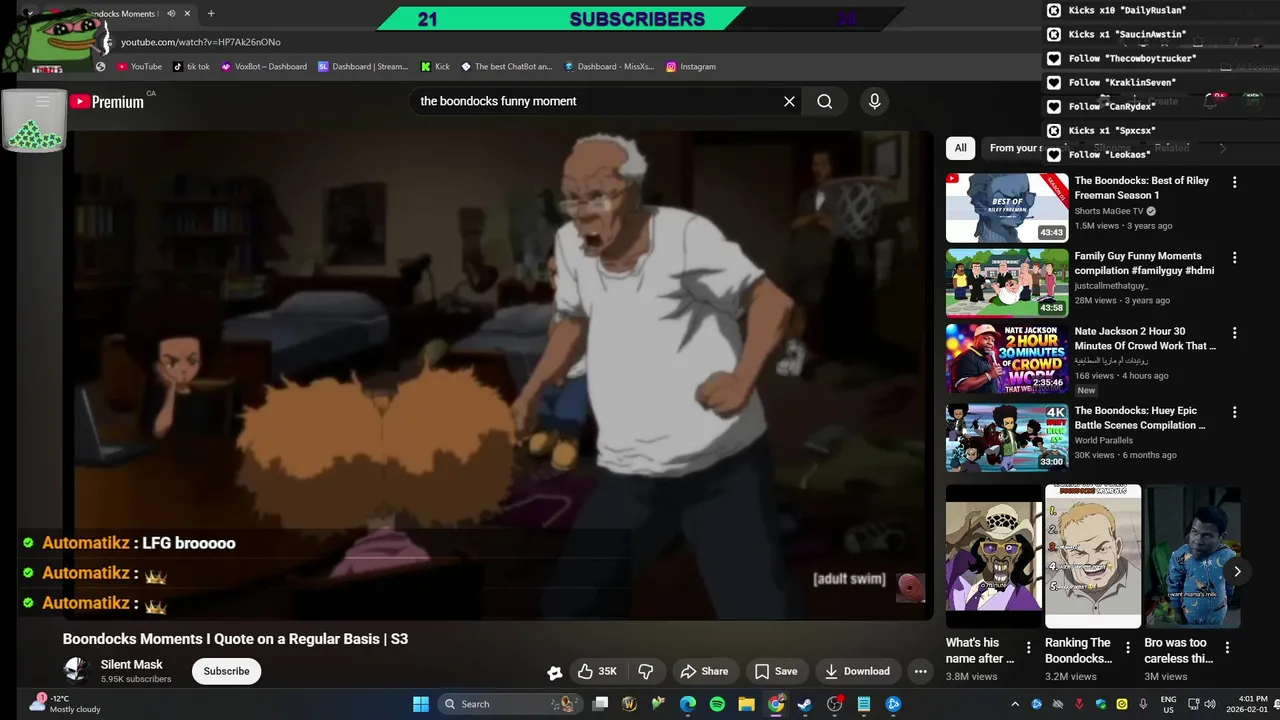Open Microsoft Edge from the taskbar
Image resolution: width=1280 pixels, height=720 pixels.
(x=688, y=704)
